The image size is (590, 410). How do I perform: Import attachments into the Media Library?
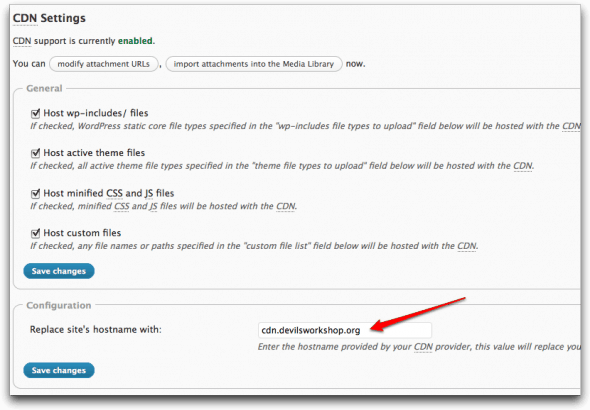click(254, 64)
